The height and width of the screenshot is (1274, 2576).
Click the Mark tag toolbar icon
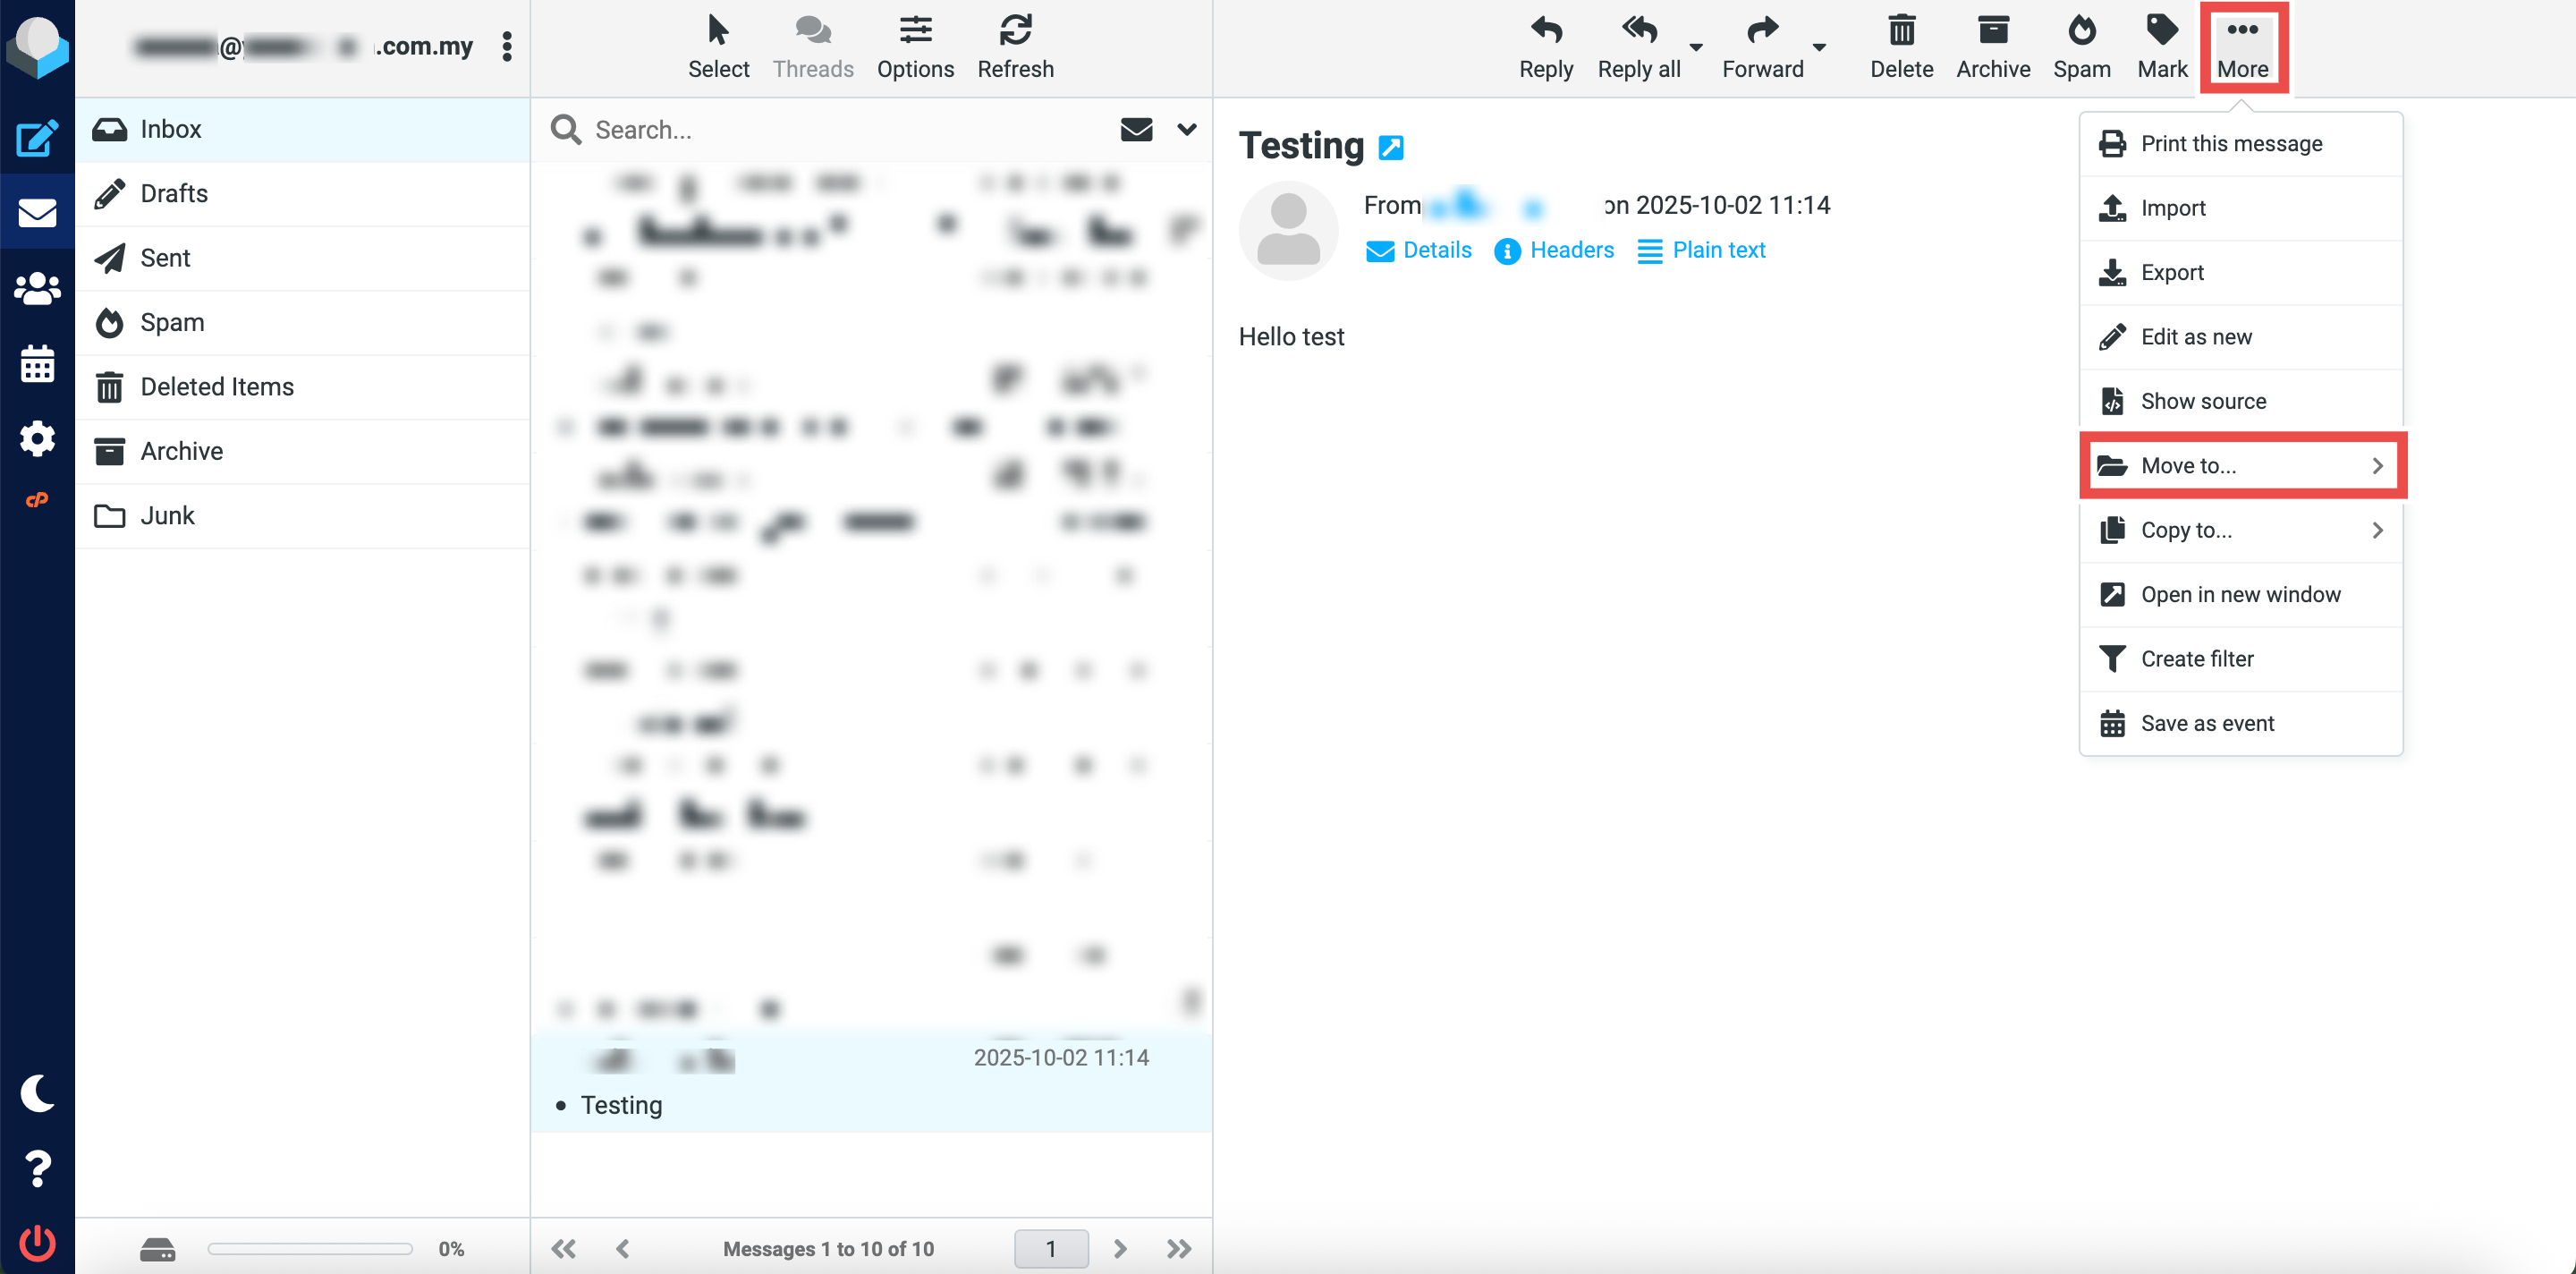click(x=2161, y=46)
